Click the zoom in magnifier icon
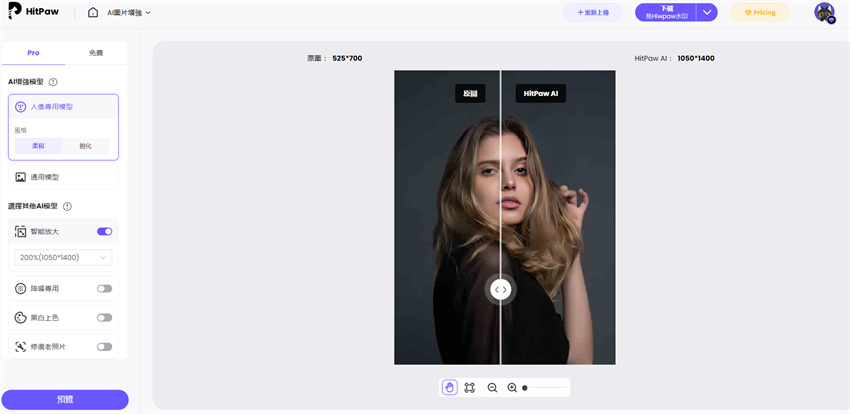The height and width of the screenshot is (414, 850). 512,387
